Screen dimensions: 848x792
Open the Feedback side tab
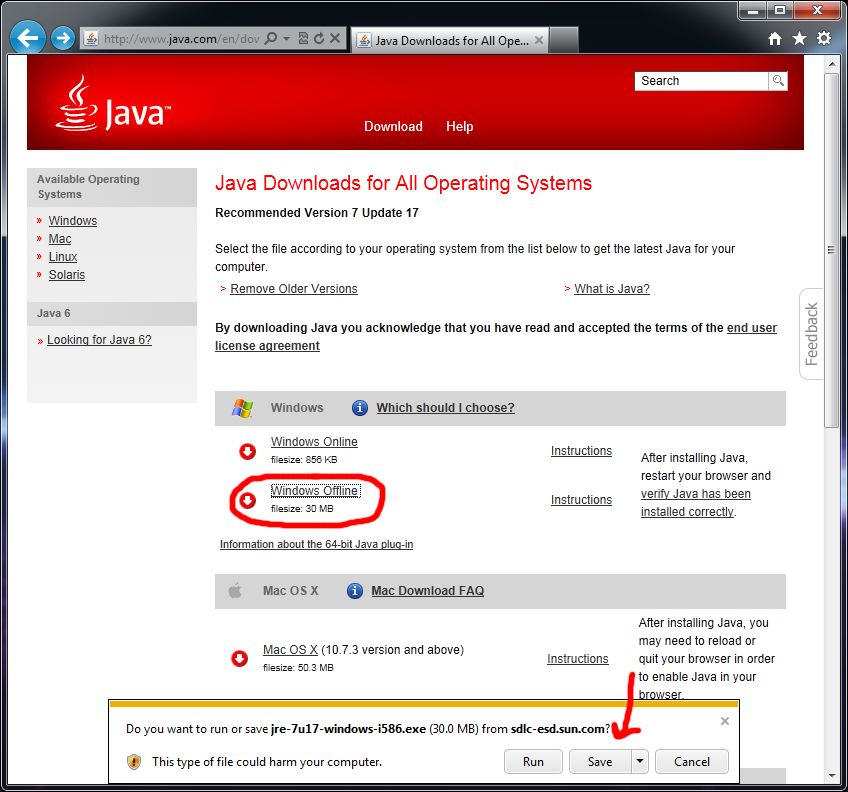[x=811, y=334]
